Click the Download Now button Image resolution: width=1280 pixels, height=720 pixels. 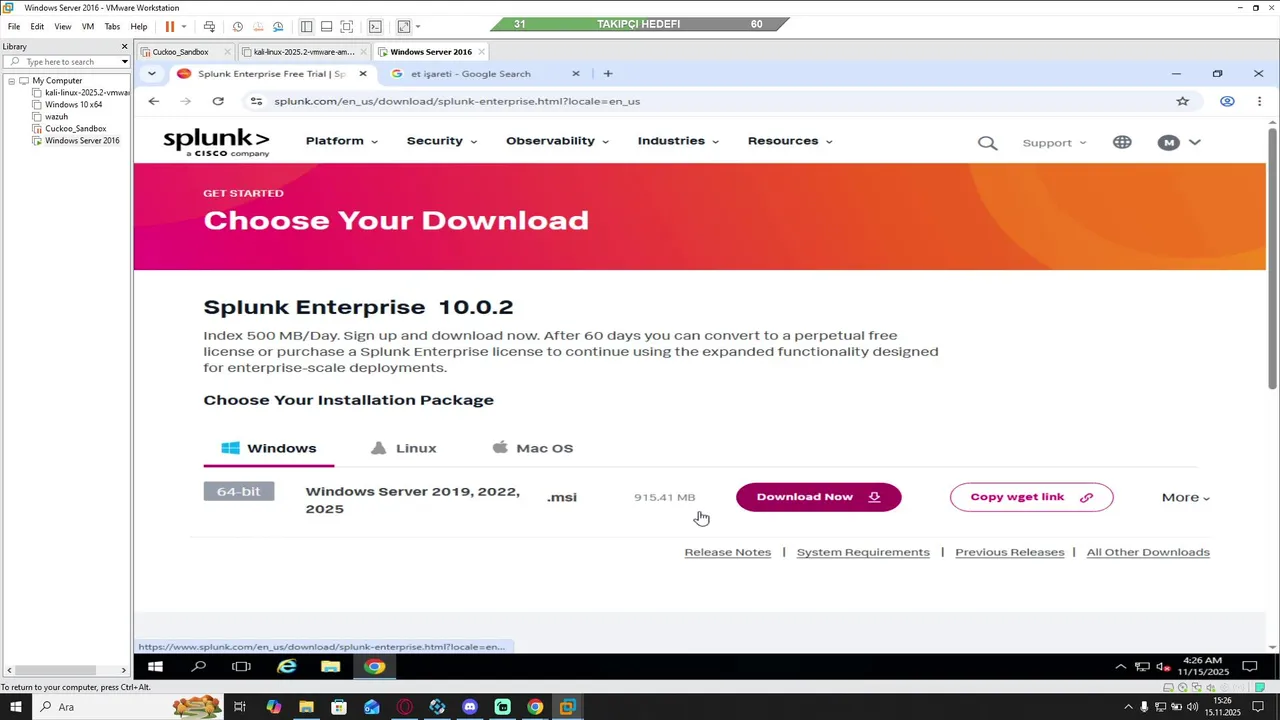coord(819,497)
